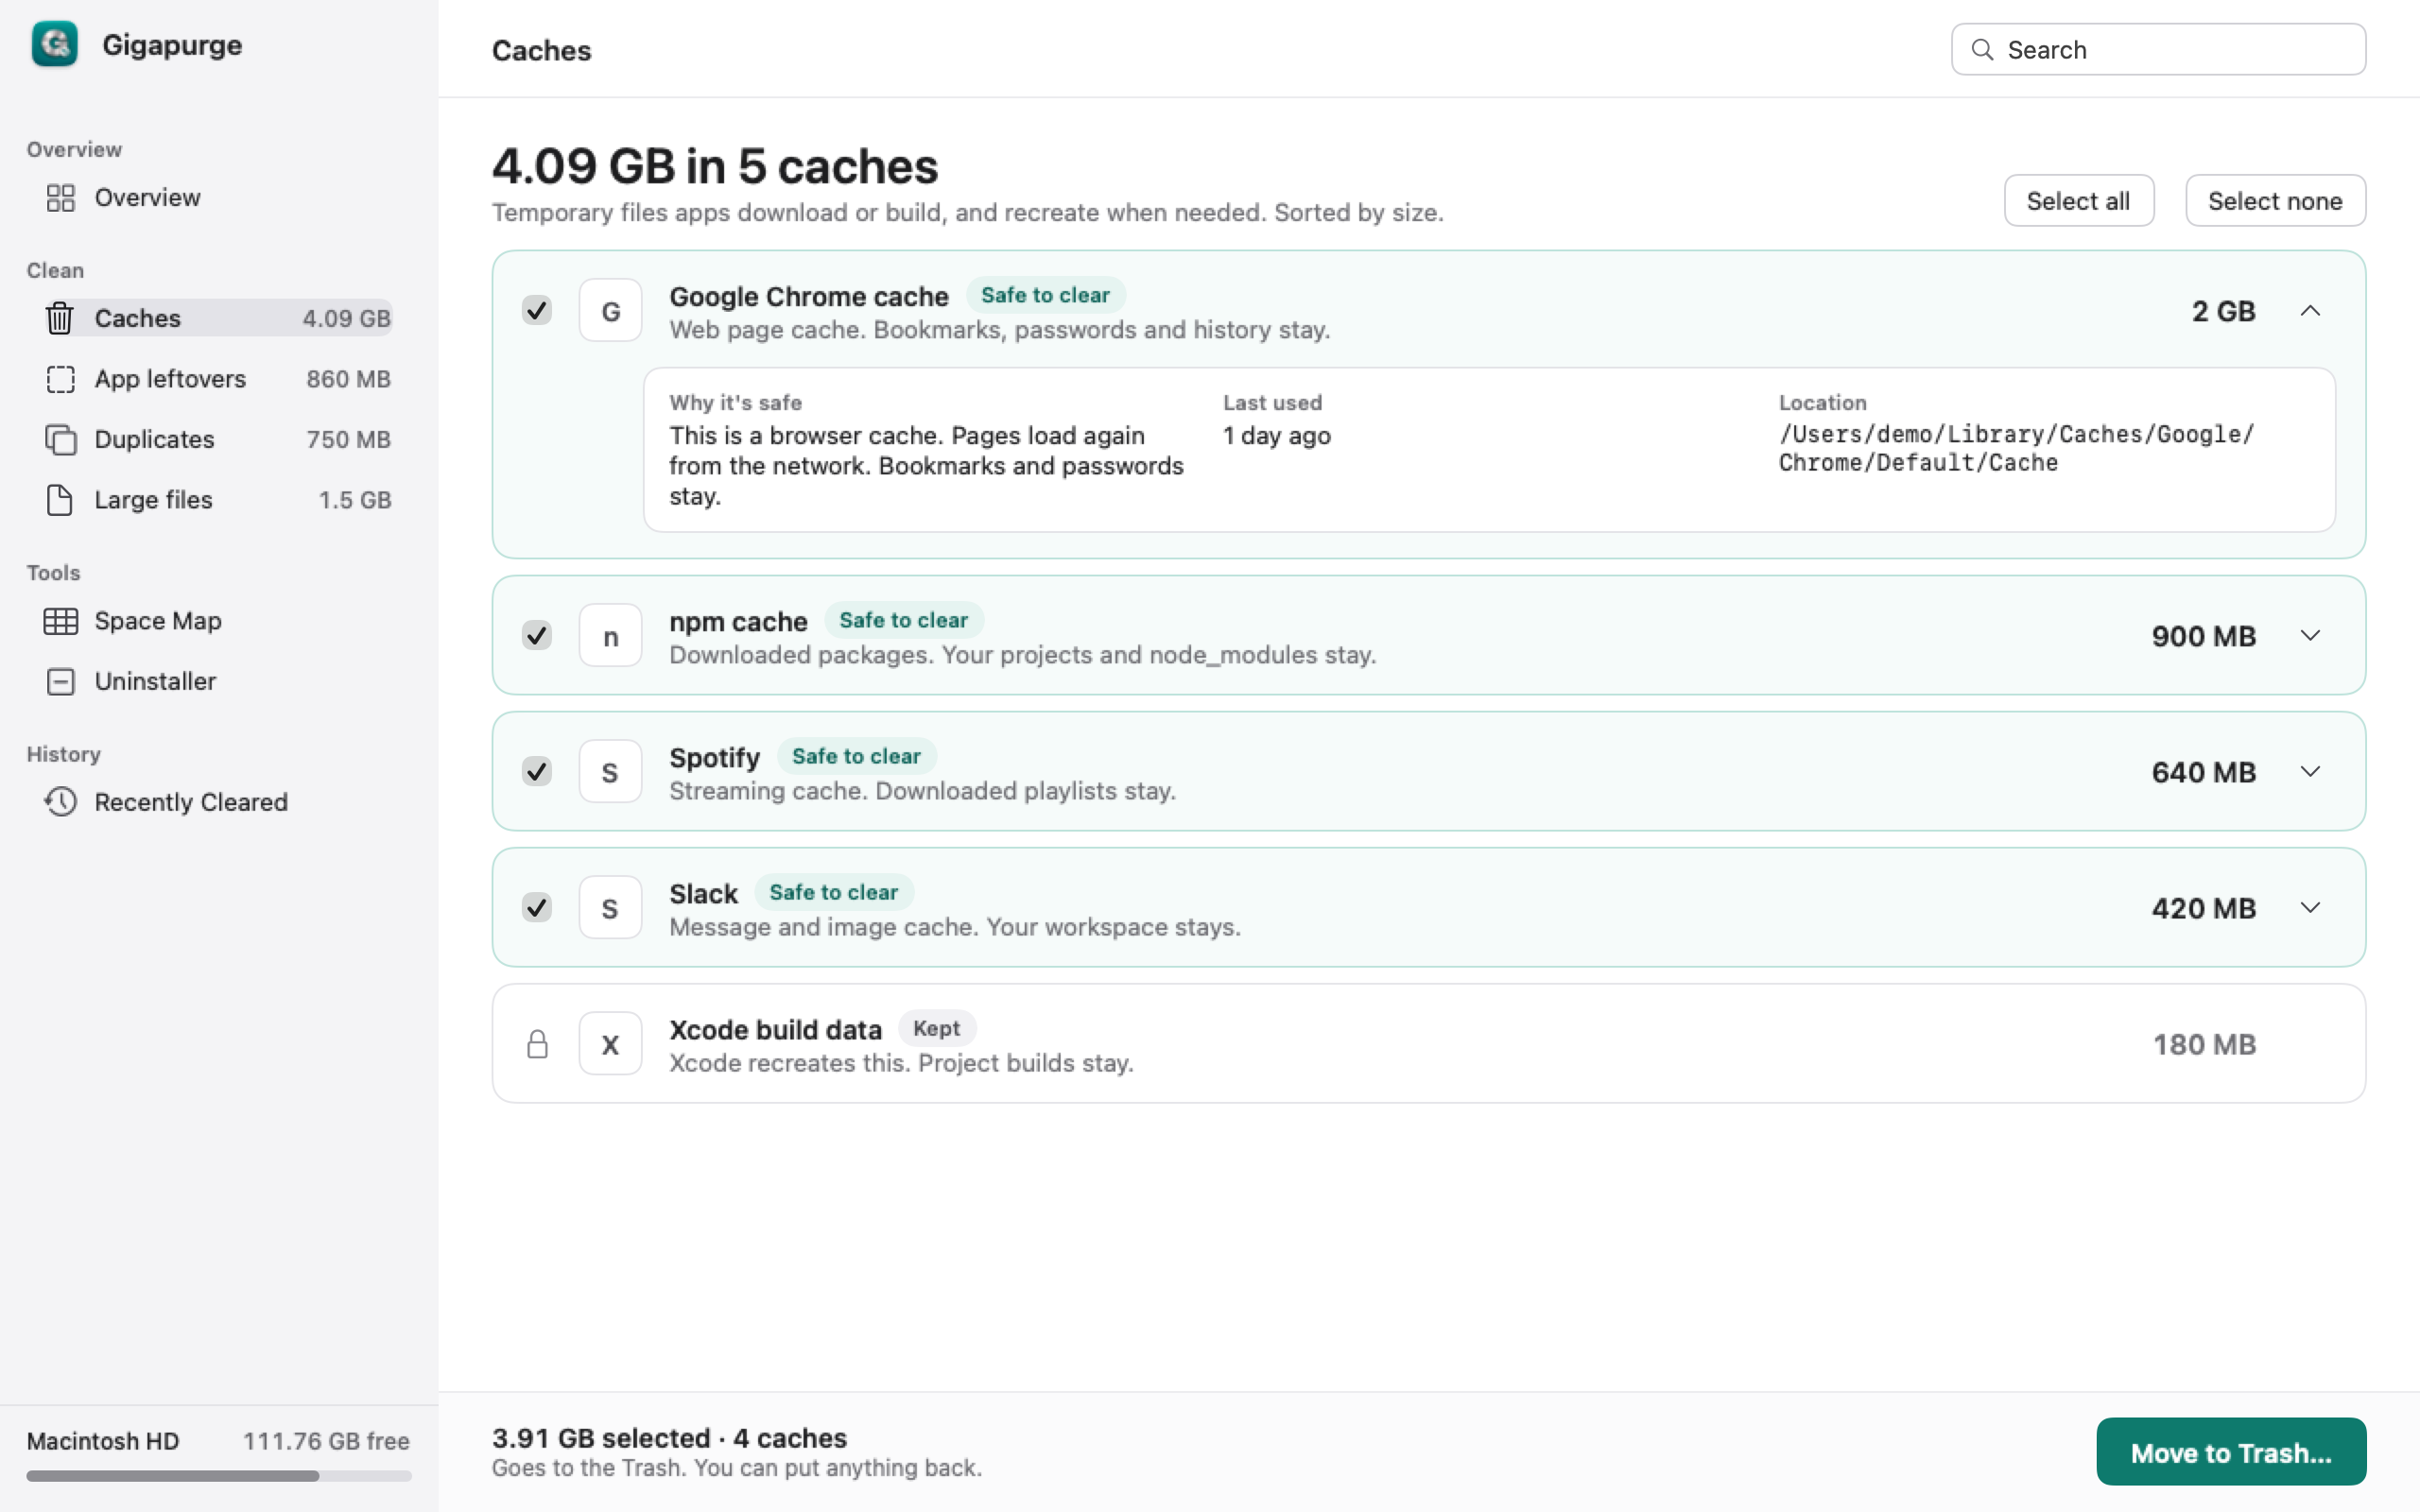Click the Overview grid icon in sidebar
This screenshot has height=1512, width=2420.
tap(60, 198)
